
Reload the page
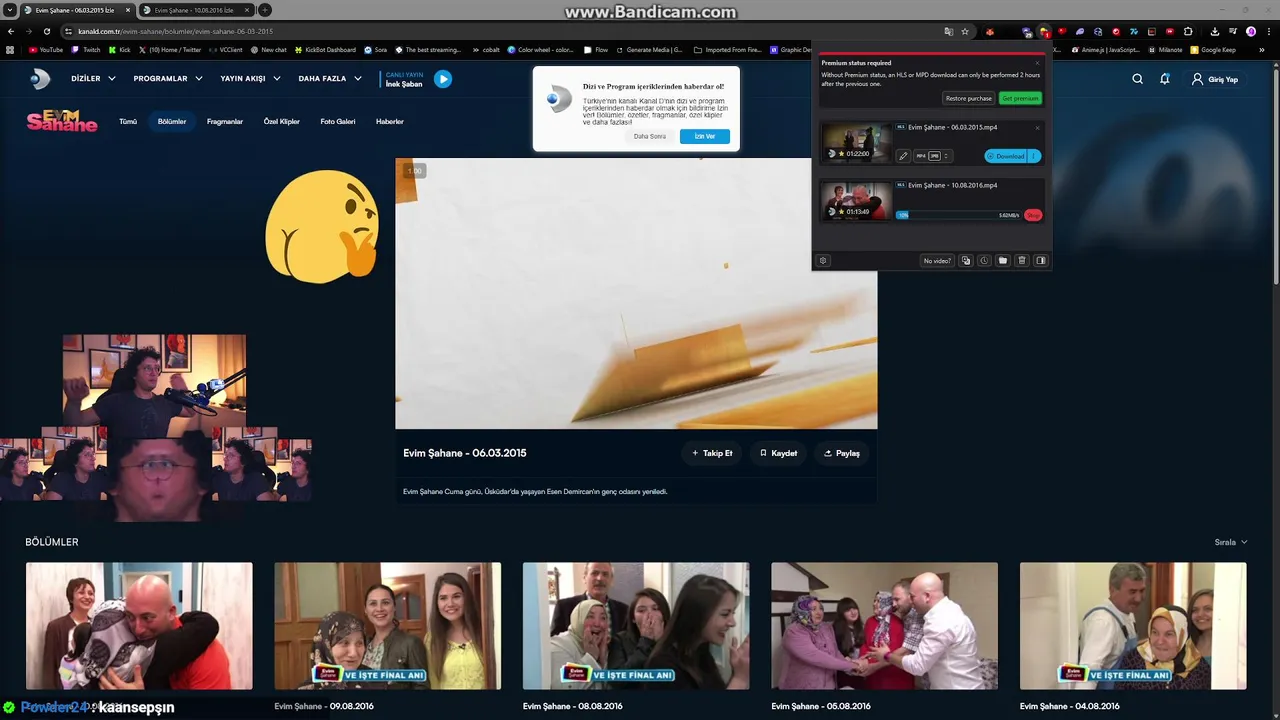(47, 31)
